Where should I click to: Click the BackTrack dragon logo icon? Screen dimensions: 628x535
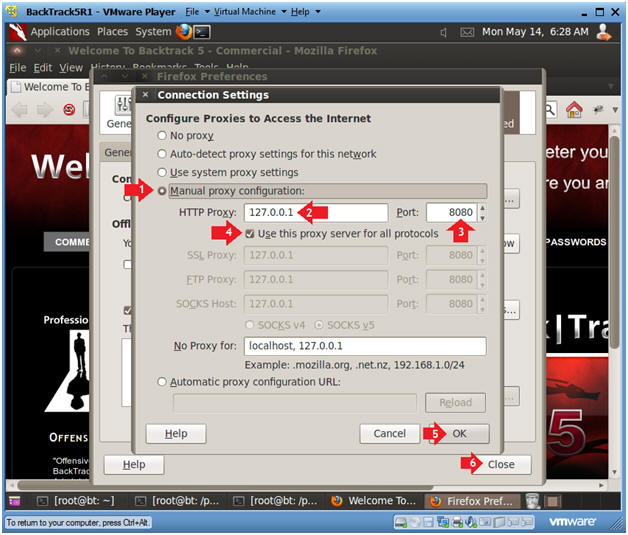[x=18, y=32]
